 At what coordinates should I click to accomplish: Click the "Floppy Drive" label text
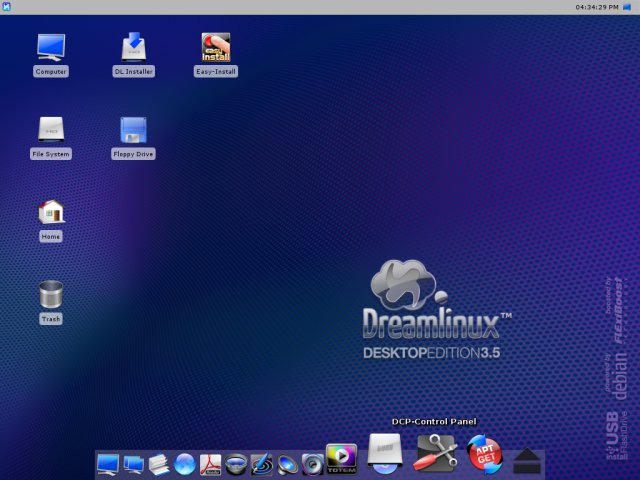coord(133,154)
